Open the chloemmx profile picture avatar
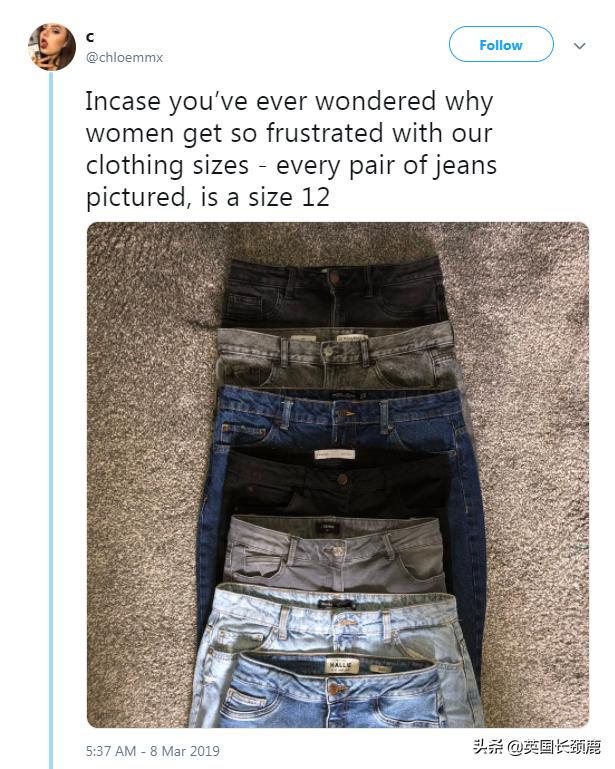Image resolution: width=615 pixels, height=769 pixels. pos(52,47)
